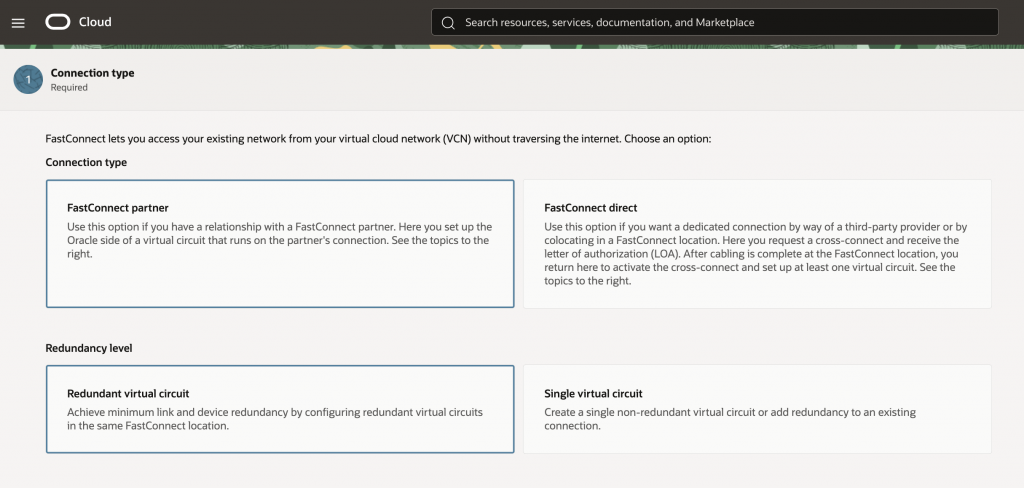Click the Redundancy level heading

click(89, 348)
